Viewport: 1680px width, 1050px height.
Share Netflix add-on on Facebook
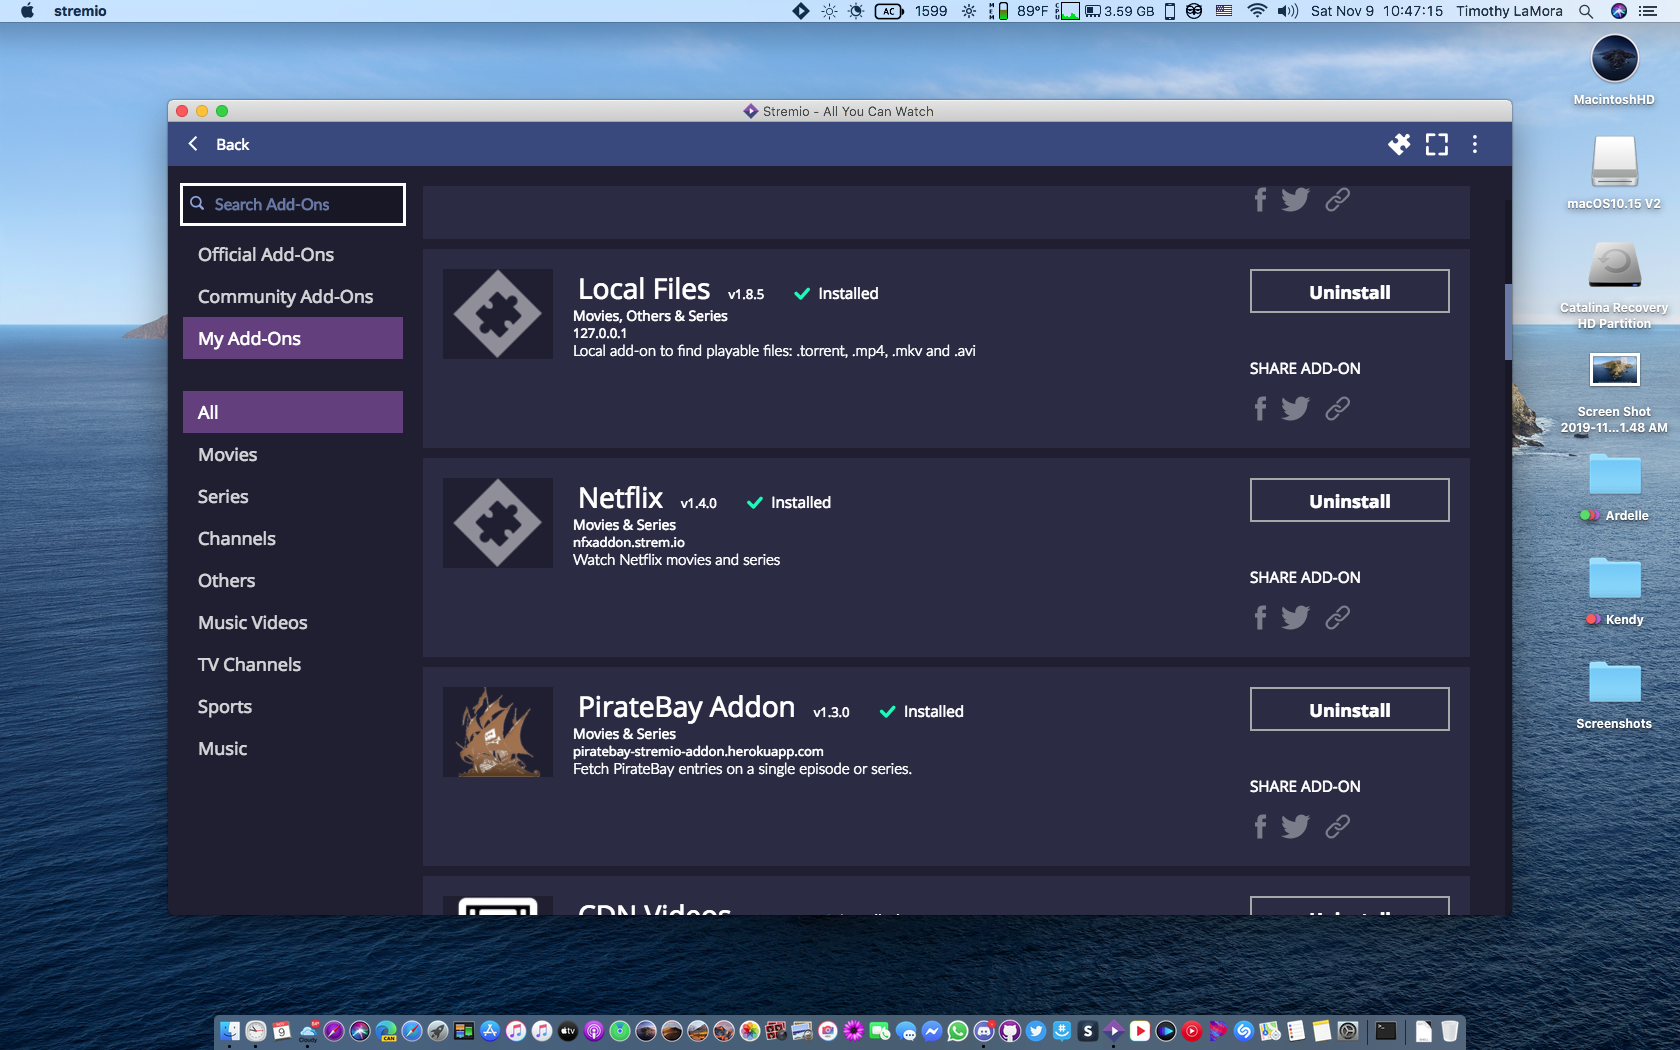(x=1260, y=618)
